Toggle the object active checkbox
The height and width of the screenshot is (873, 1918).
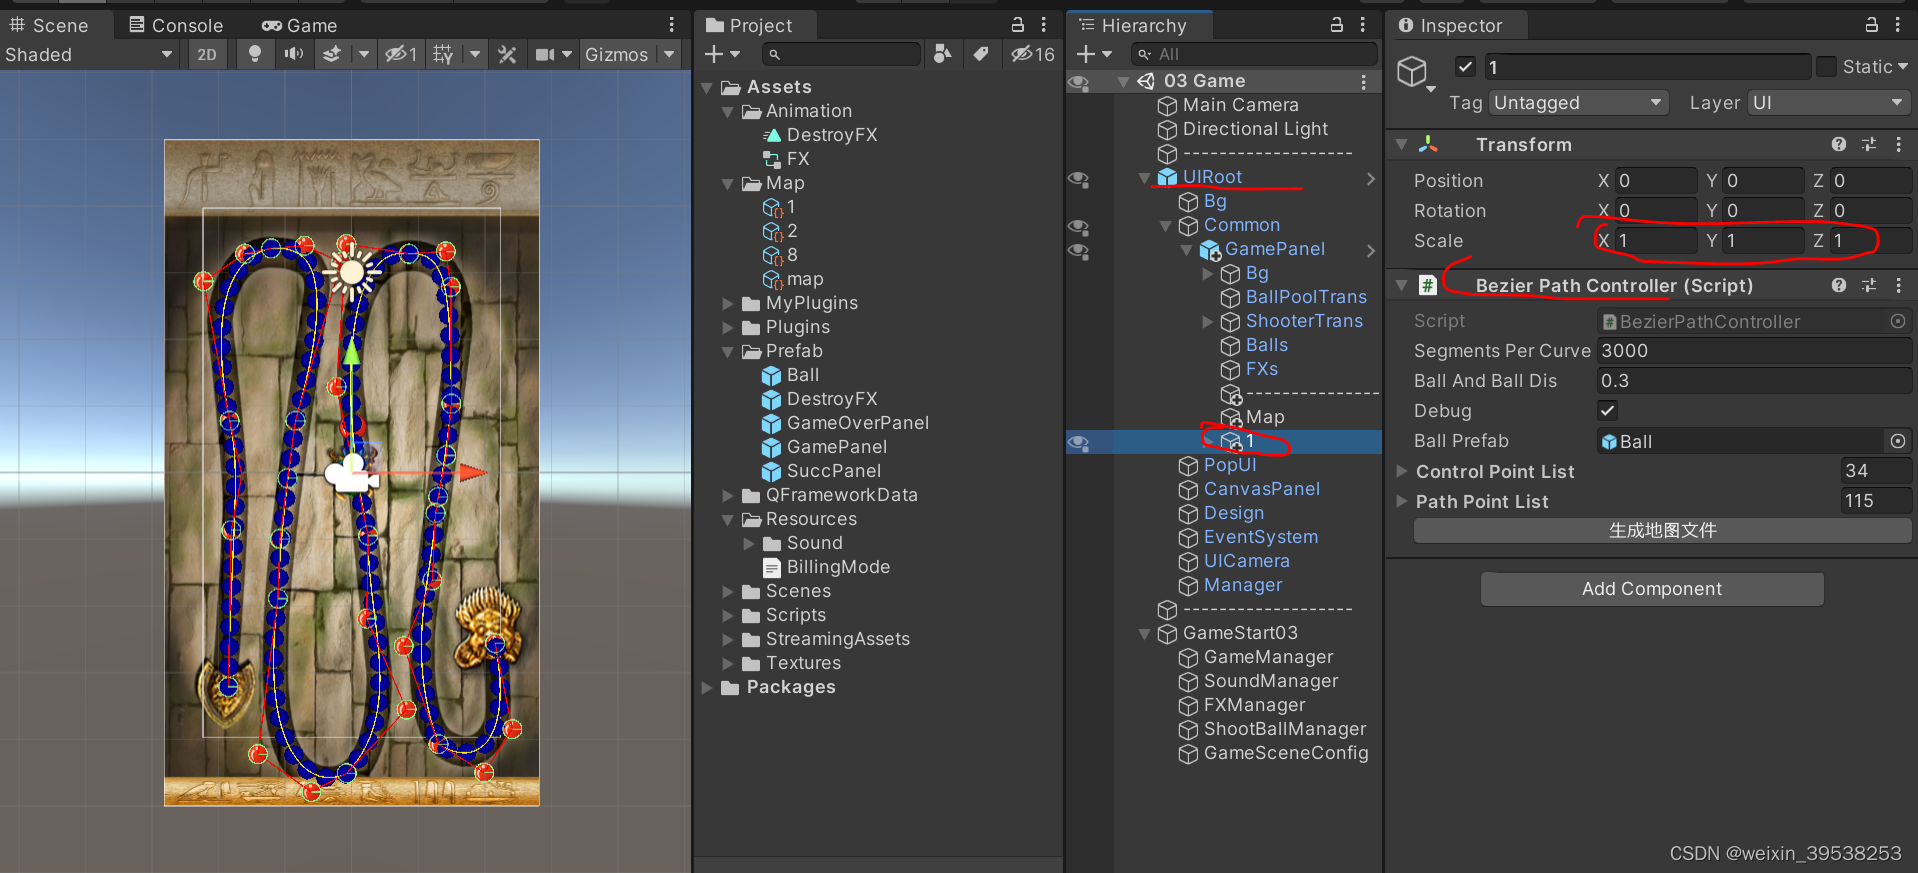tap(1465, 67)
